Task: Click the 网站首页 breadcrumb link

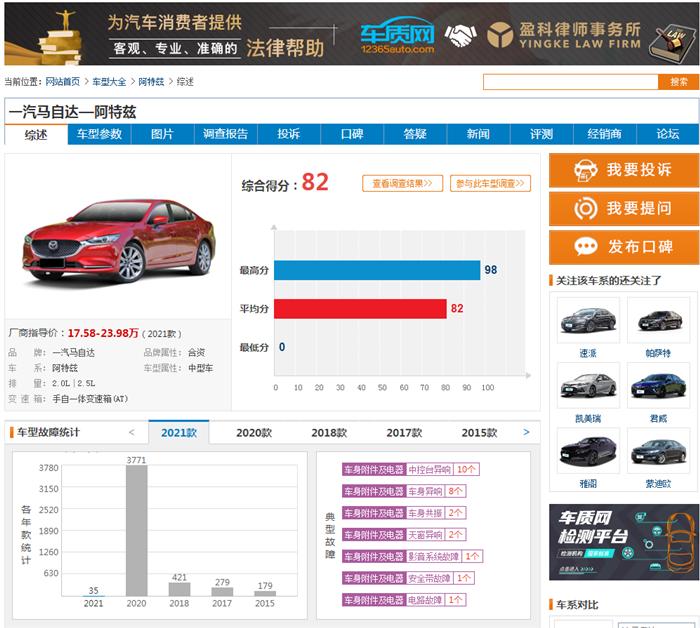Action: (62, 82)
